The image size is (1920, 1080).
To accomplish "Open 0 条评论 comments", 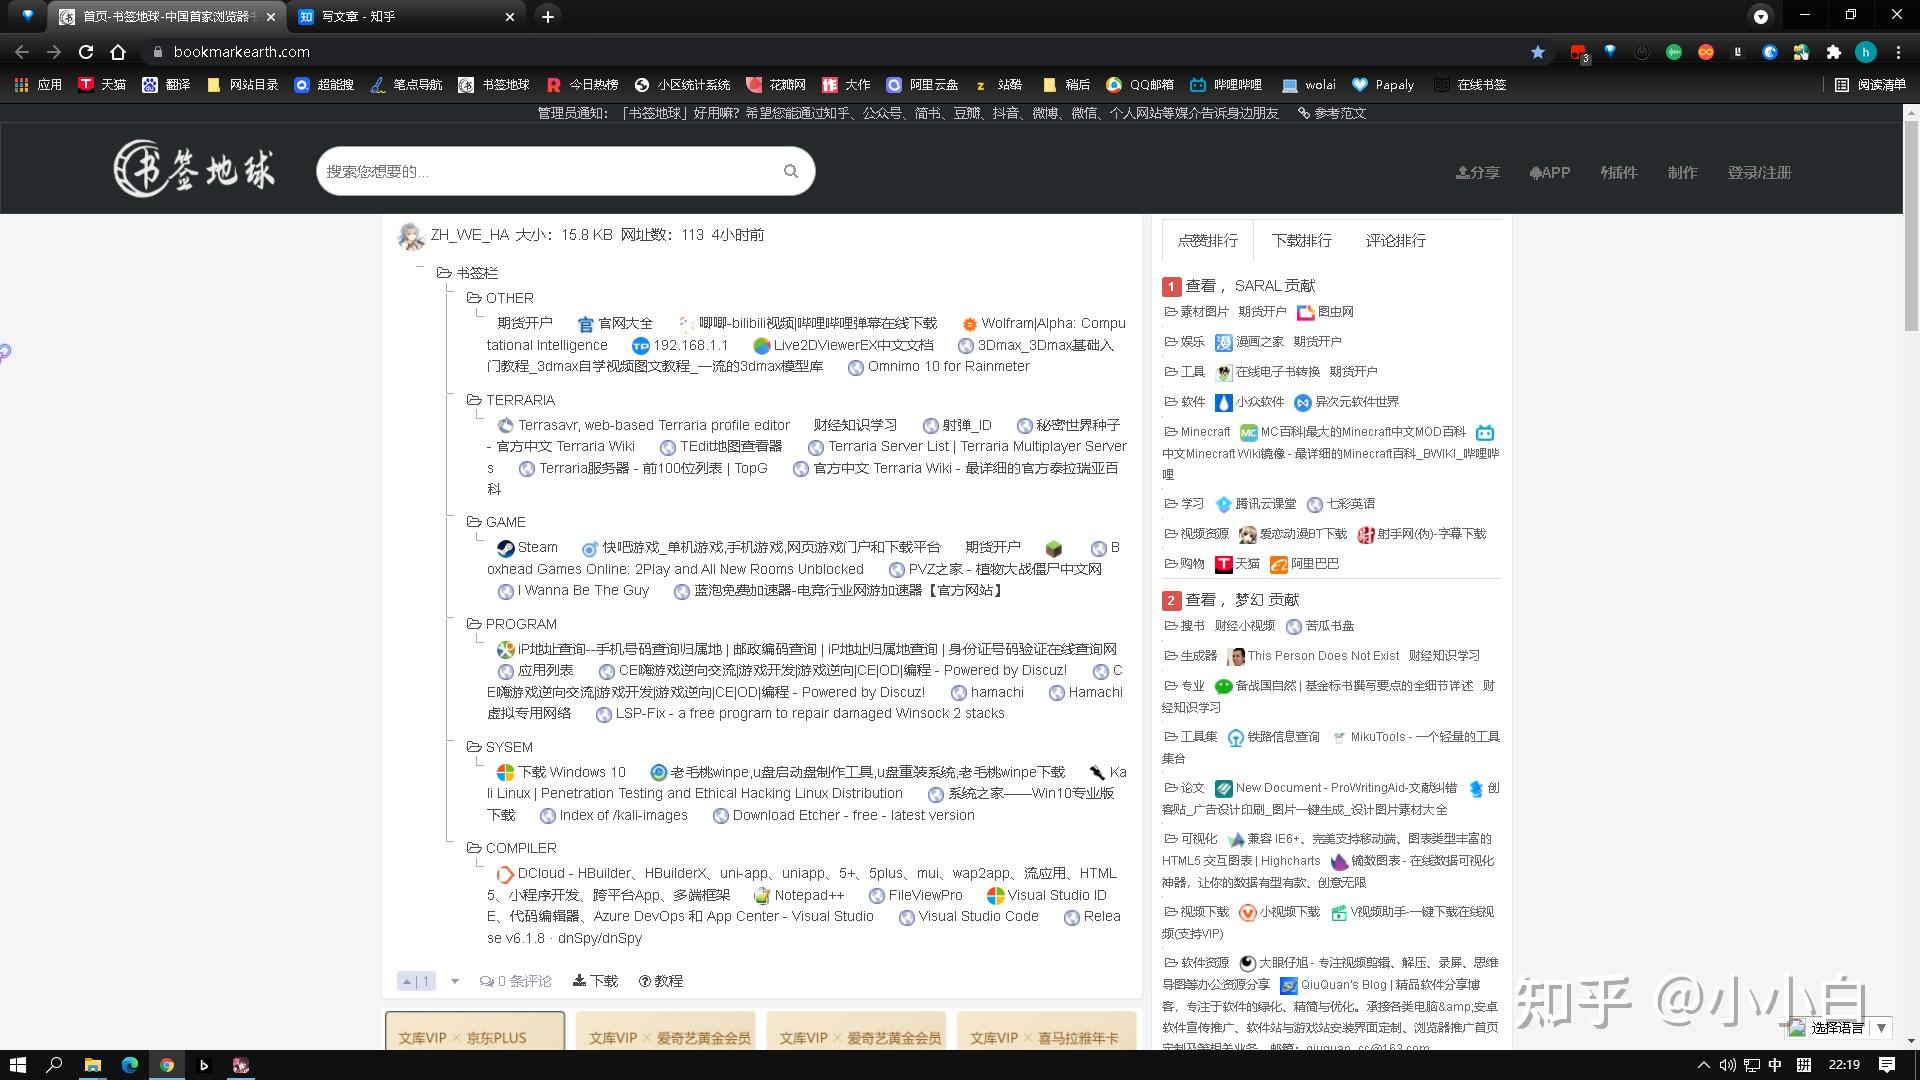I will click(x=515, y=981).
